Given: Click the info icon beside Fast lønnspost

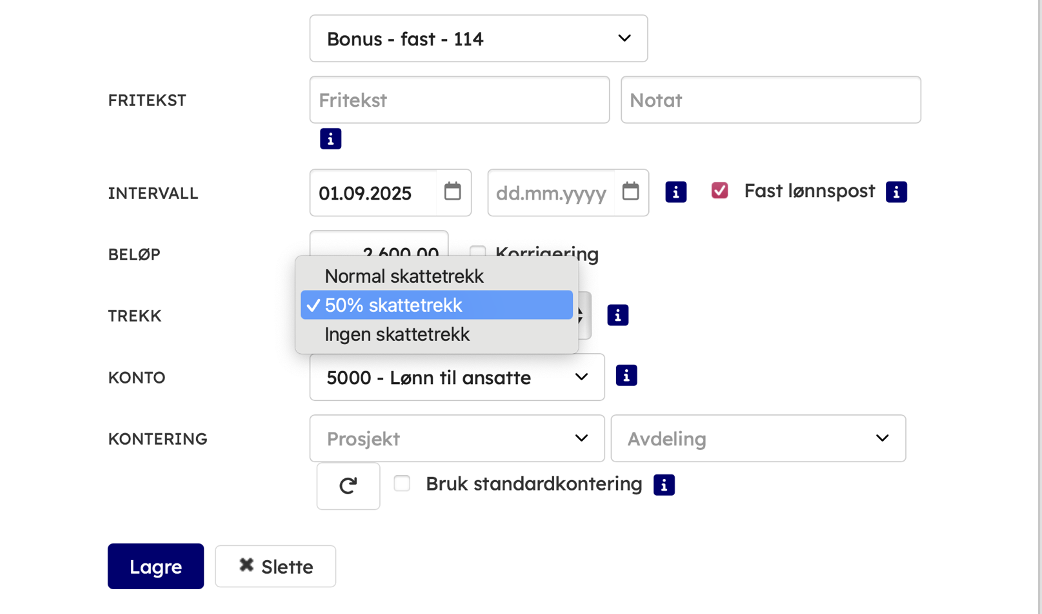Looking at the screenshot, I should 896,192.
